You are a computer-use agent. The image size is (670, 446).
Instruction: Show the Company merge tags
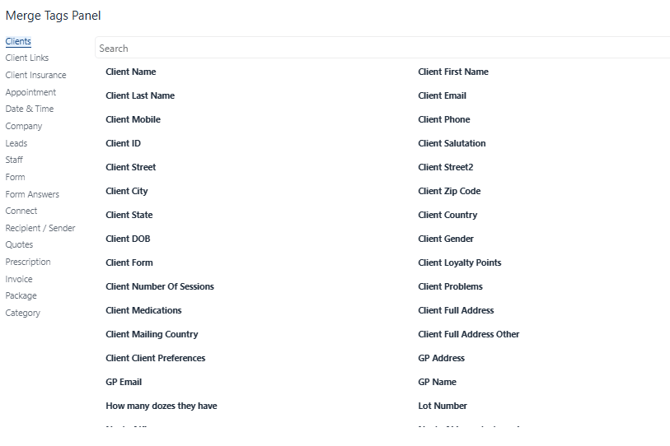click(x=24, y=126)
